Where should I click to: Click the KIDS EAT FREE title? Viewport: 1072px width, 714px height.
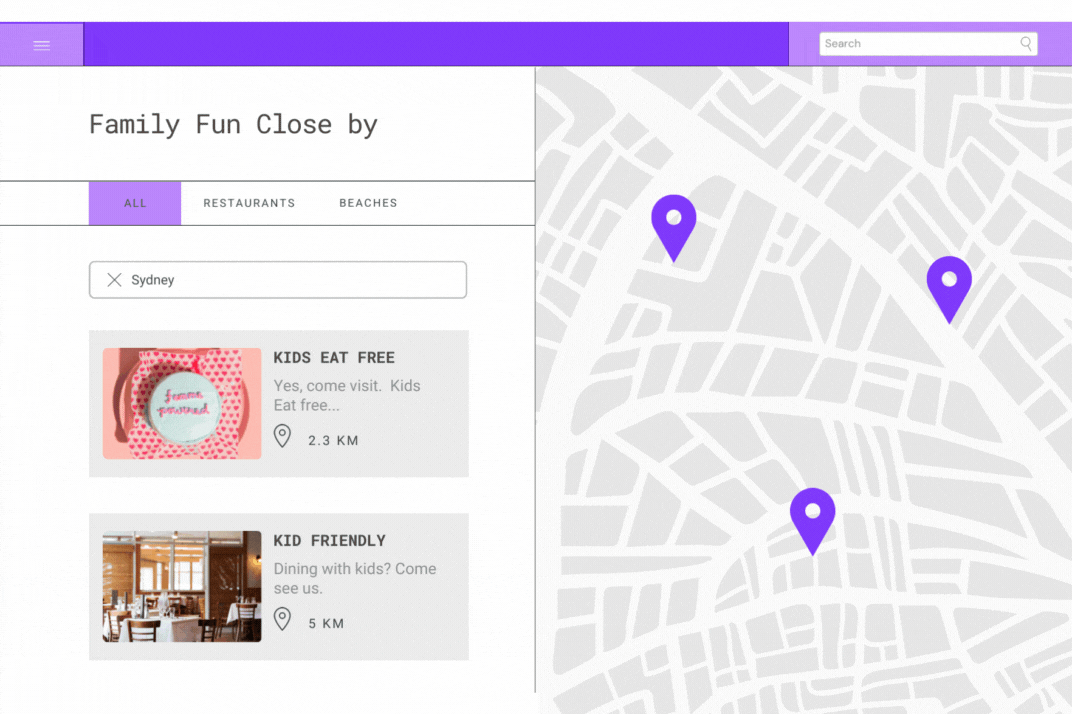[334, 358]
